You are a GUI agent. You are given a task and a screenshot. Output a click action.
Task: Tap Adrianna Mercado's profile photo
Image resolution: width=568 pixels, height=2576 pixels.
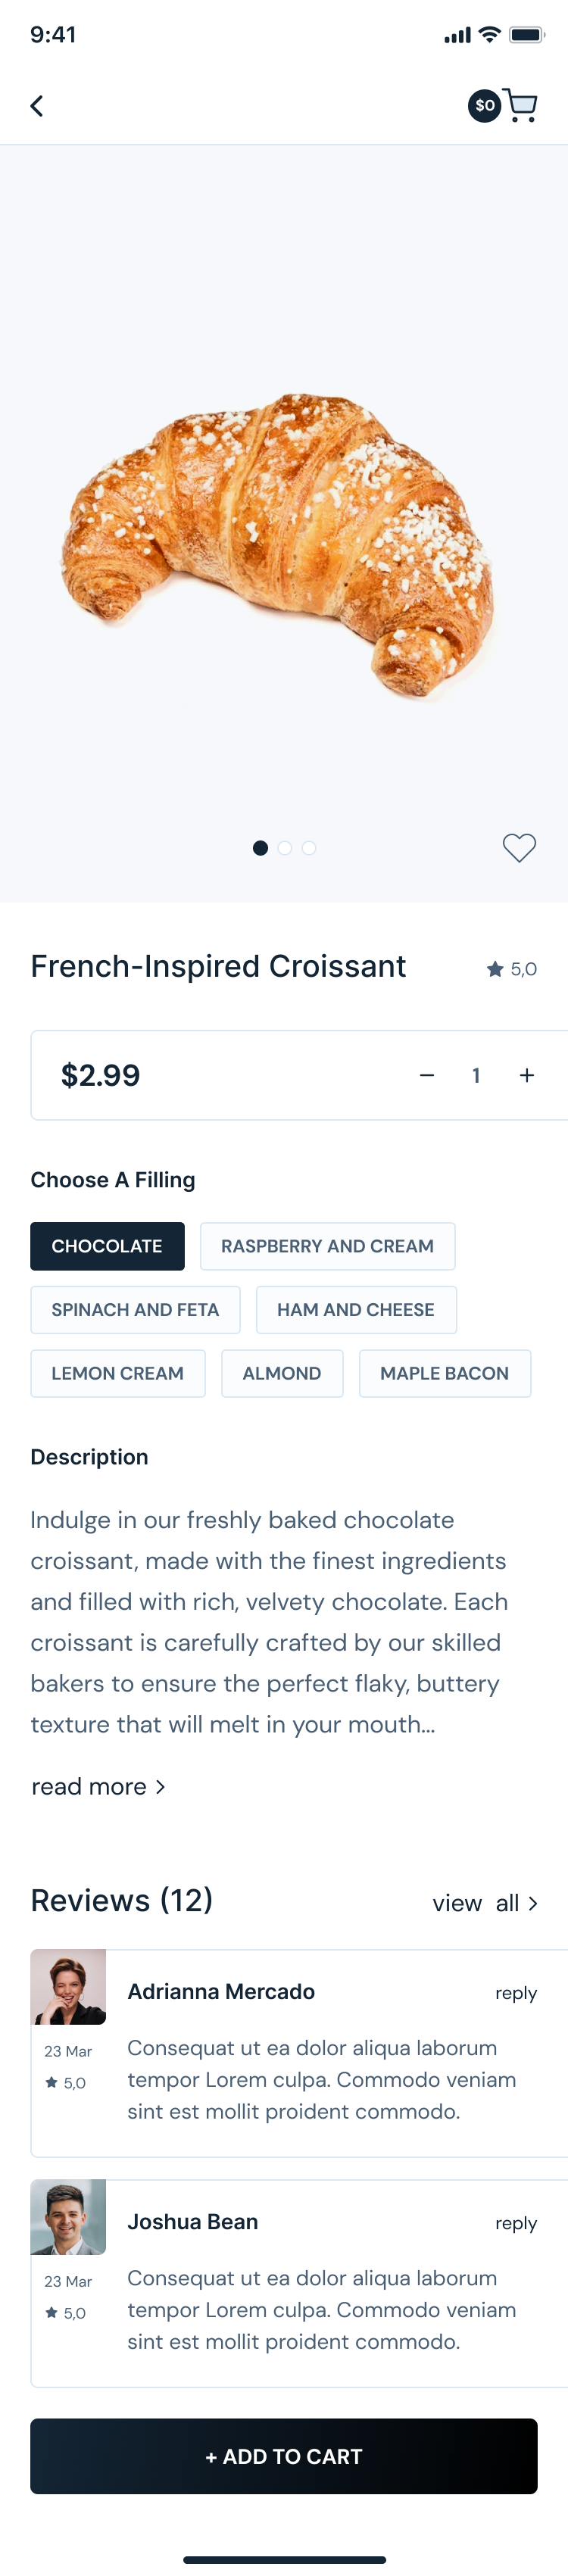pyautogui.click(x=68, y=1987)
